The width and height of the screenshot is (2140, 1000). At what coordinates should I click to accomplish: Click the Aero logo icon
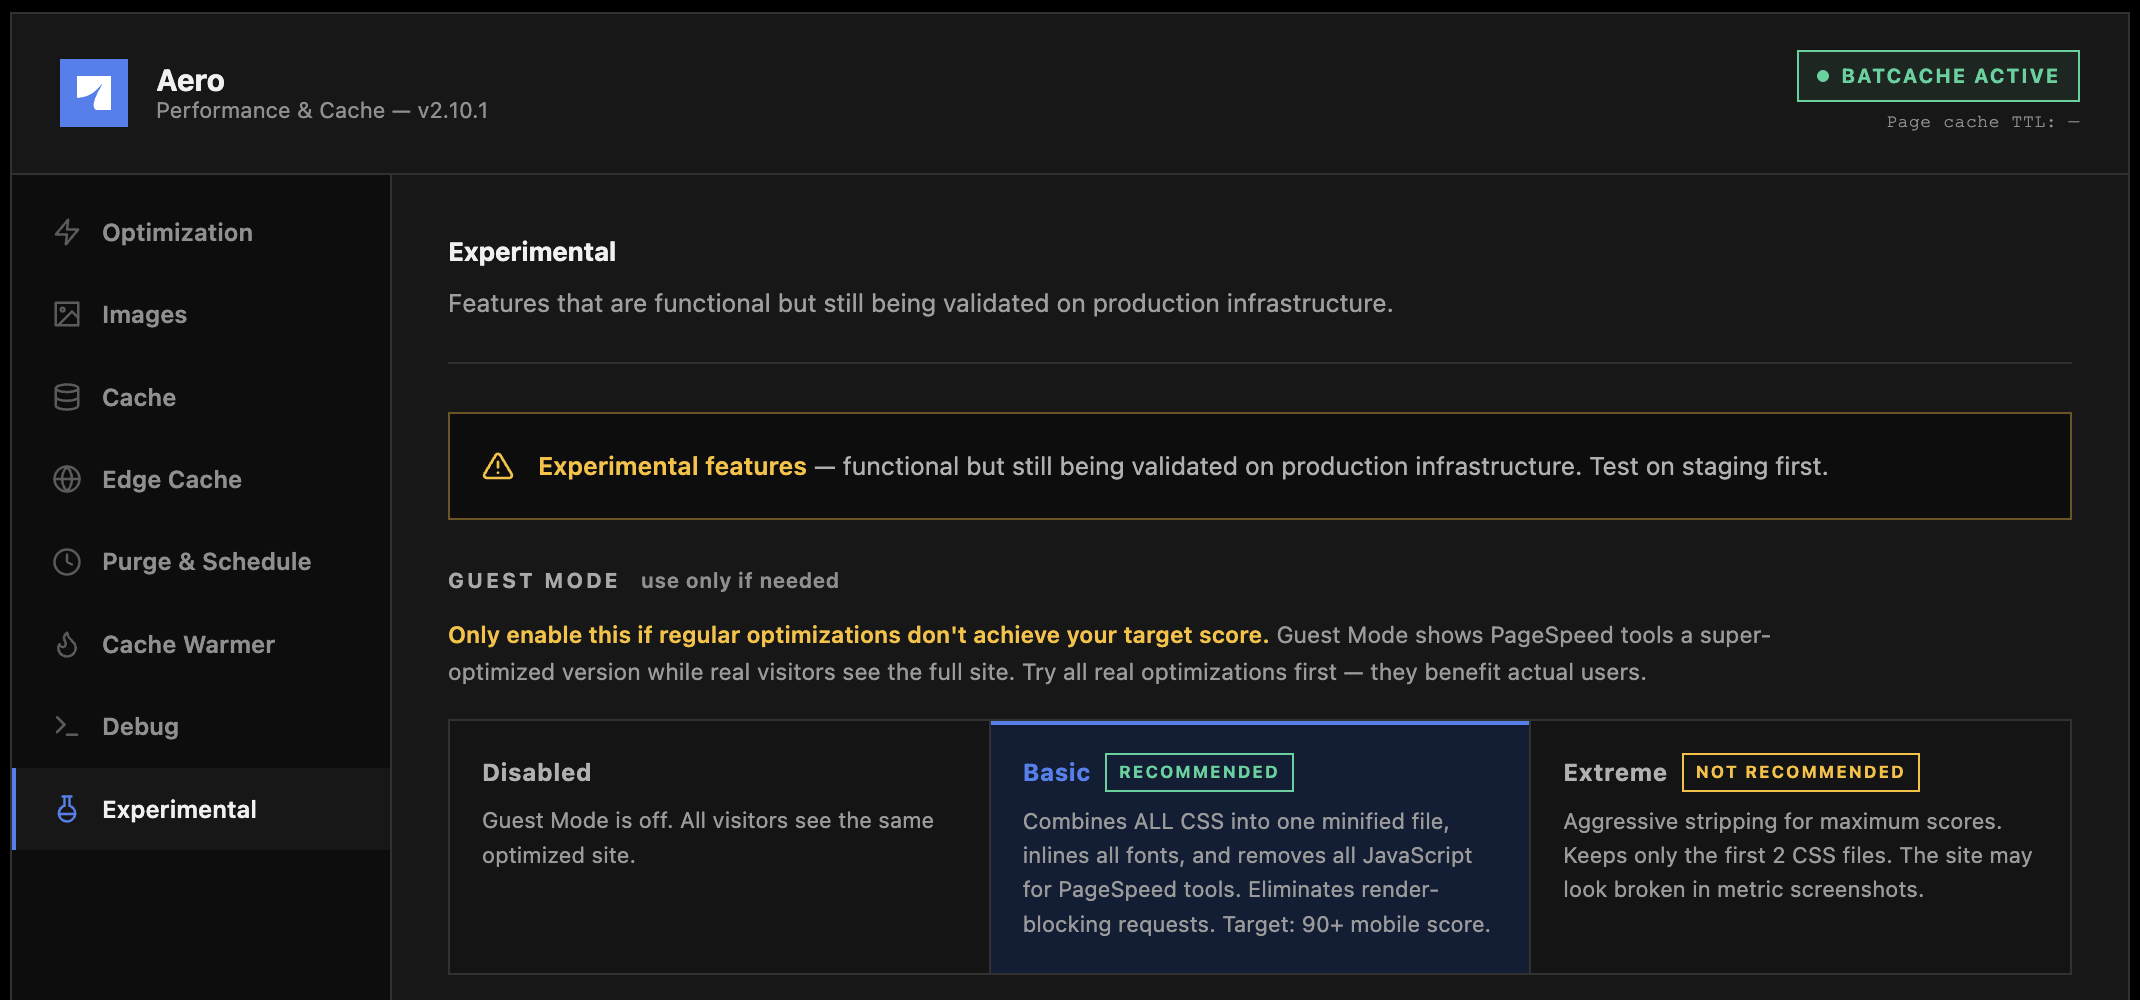94,93
